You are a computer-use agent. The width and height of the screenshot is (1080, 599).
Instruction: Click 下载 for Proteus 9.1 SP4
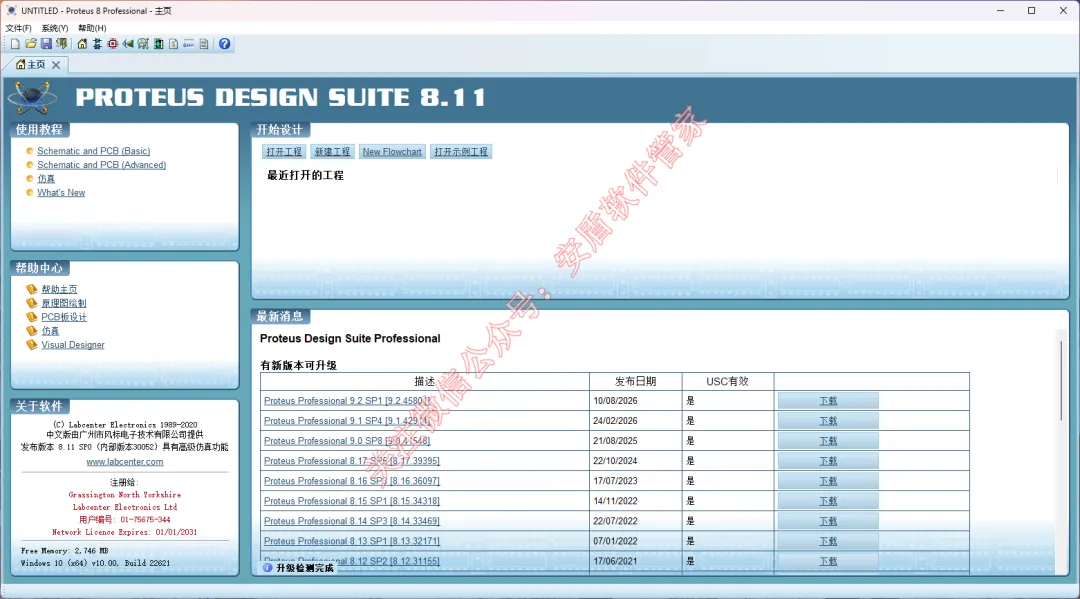tap(828, 421)
